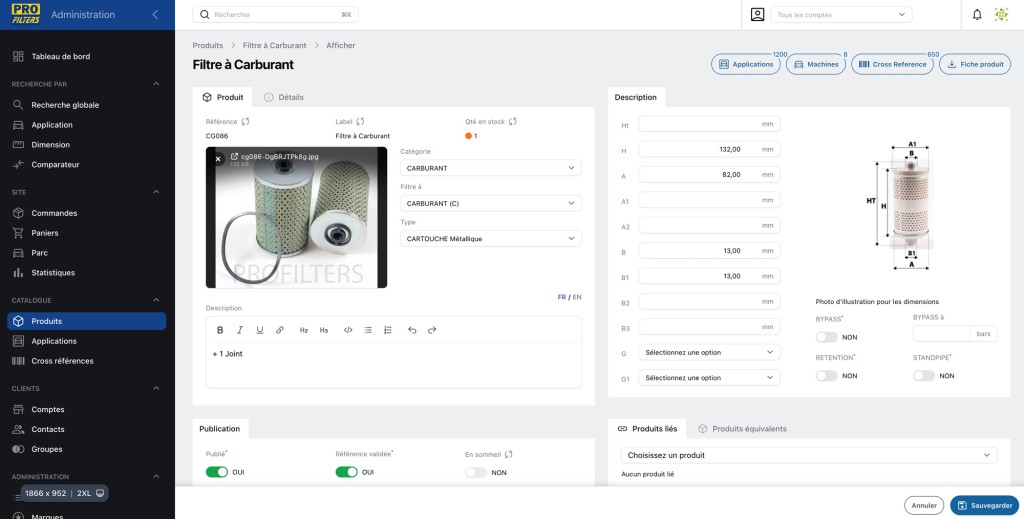Open the Catégorie dropdown

coord(490,168)
